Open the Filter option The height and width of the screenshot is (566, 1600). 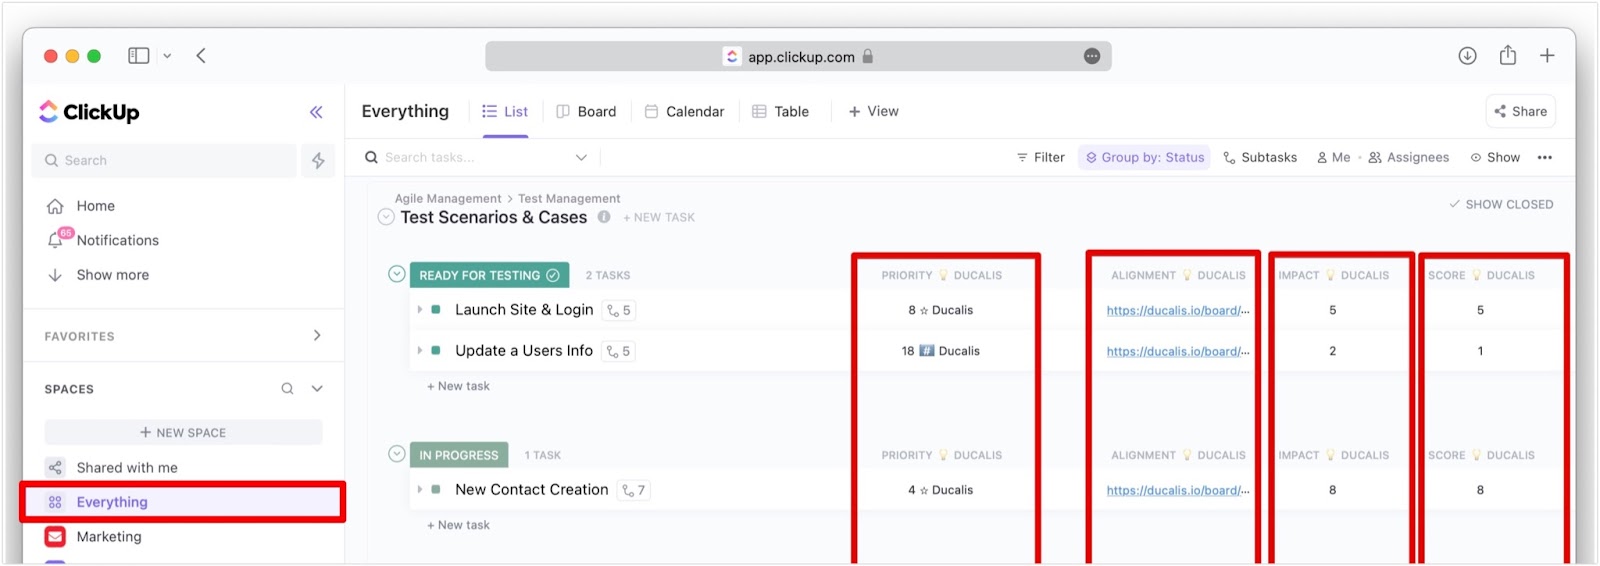coord(1040,158)
